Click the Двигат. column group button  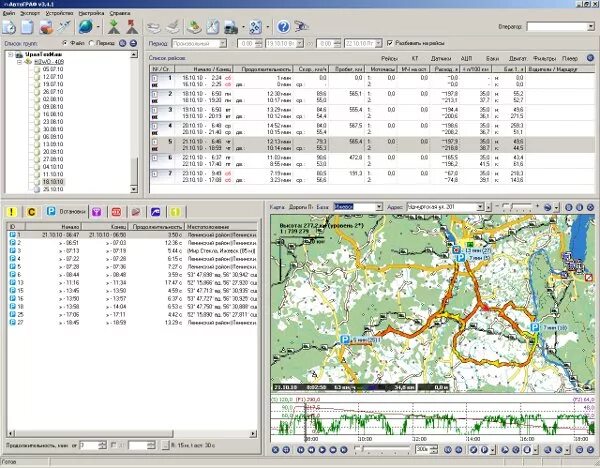click(x=517, y=59)
